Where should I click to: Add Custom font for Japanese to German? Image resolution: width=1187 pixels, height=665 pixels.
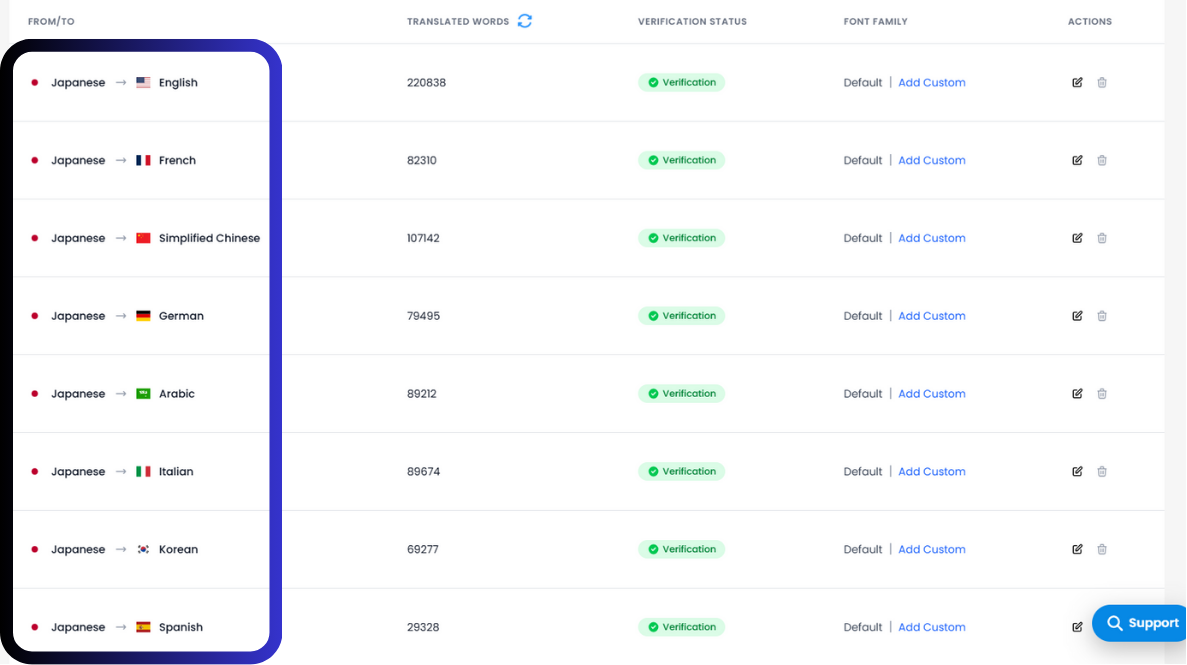coord(931,316)
